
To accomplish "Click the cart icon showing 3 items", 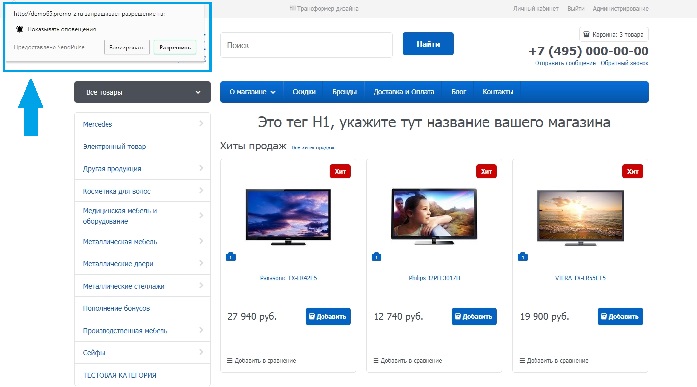I will coord(586,34).
